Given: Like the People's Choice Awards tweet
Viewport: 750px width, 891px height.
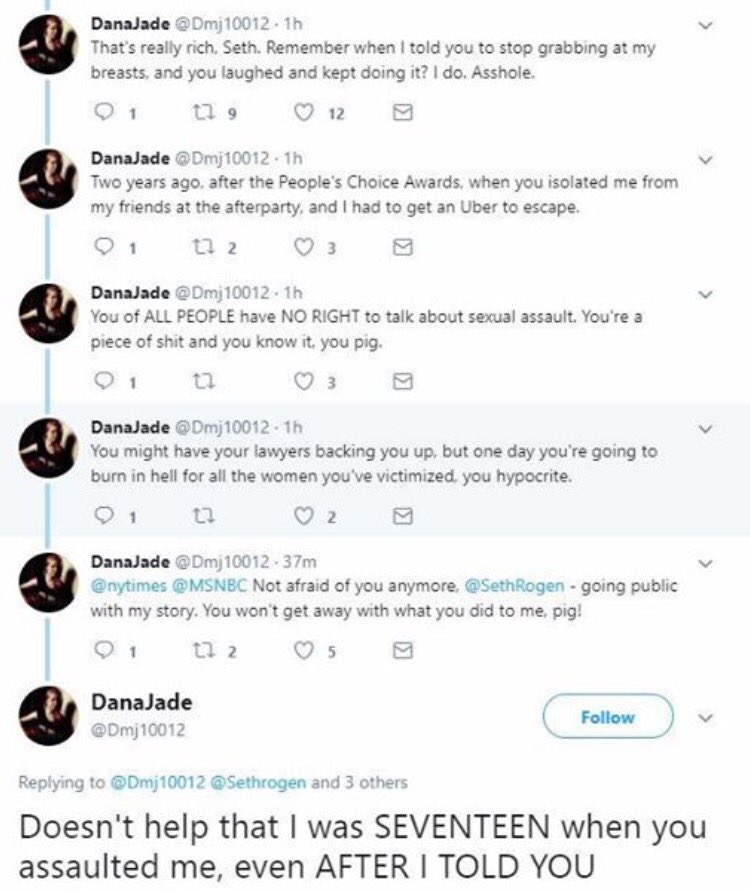Looking at the screenshot, I should (304, 247).
